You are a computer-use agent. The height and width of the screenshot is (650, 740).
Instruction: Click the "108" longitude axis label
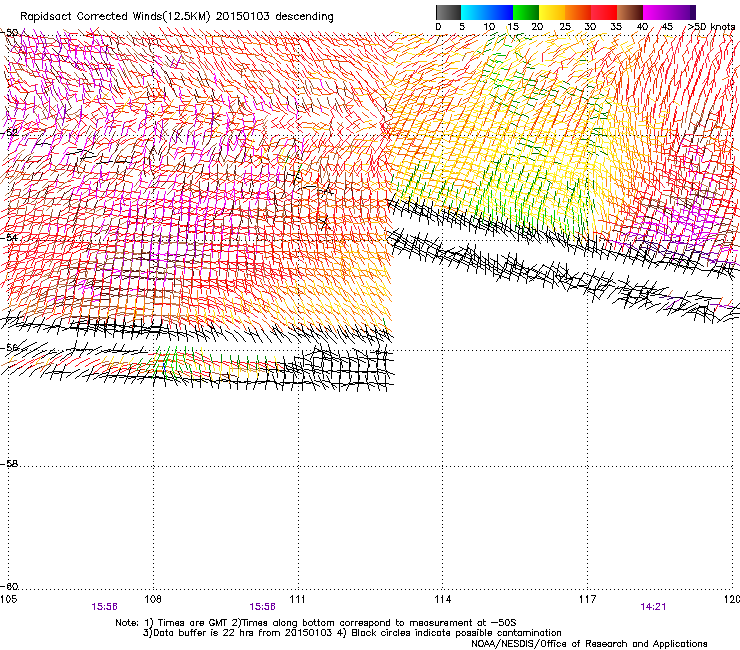click(x=153, y=599)
